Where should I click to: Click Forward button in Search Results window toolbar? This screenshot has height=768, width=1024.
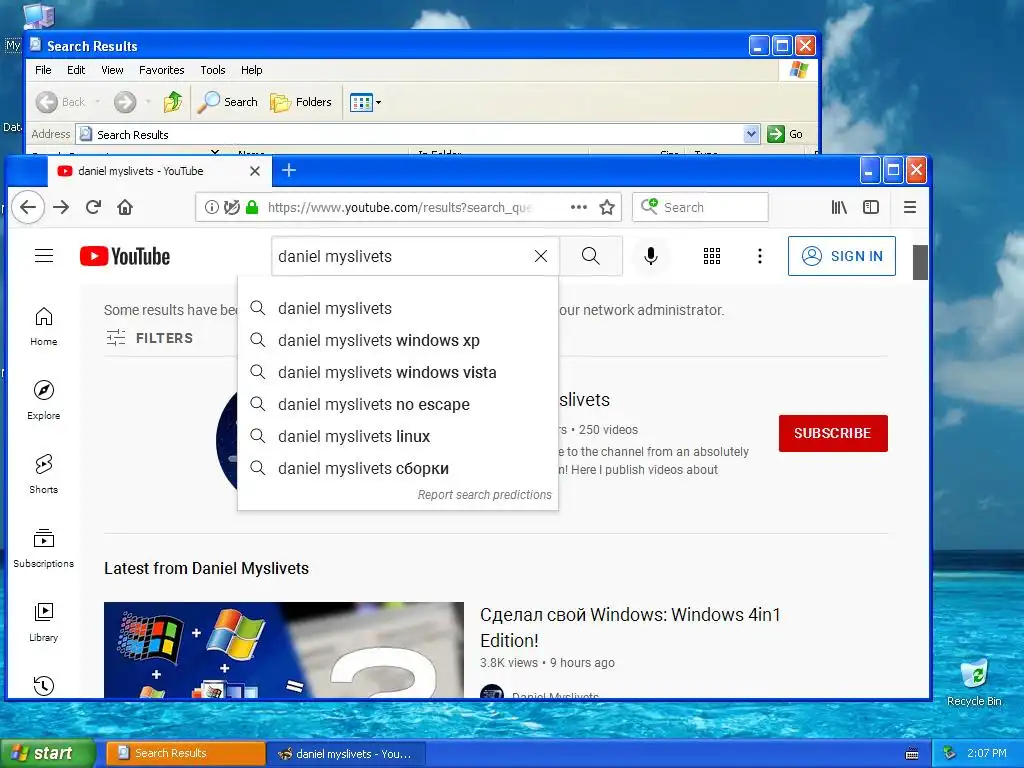(x=125, y=102)
